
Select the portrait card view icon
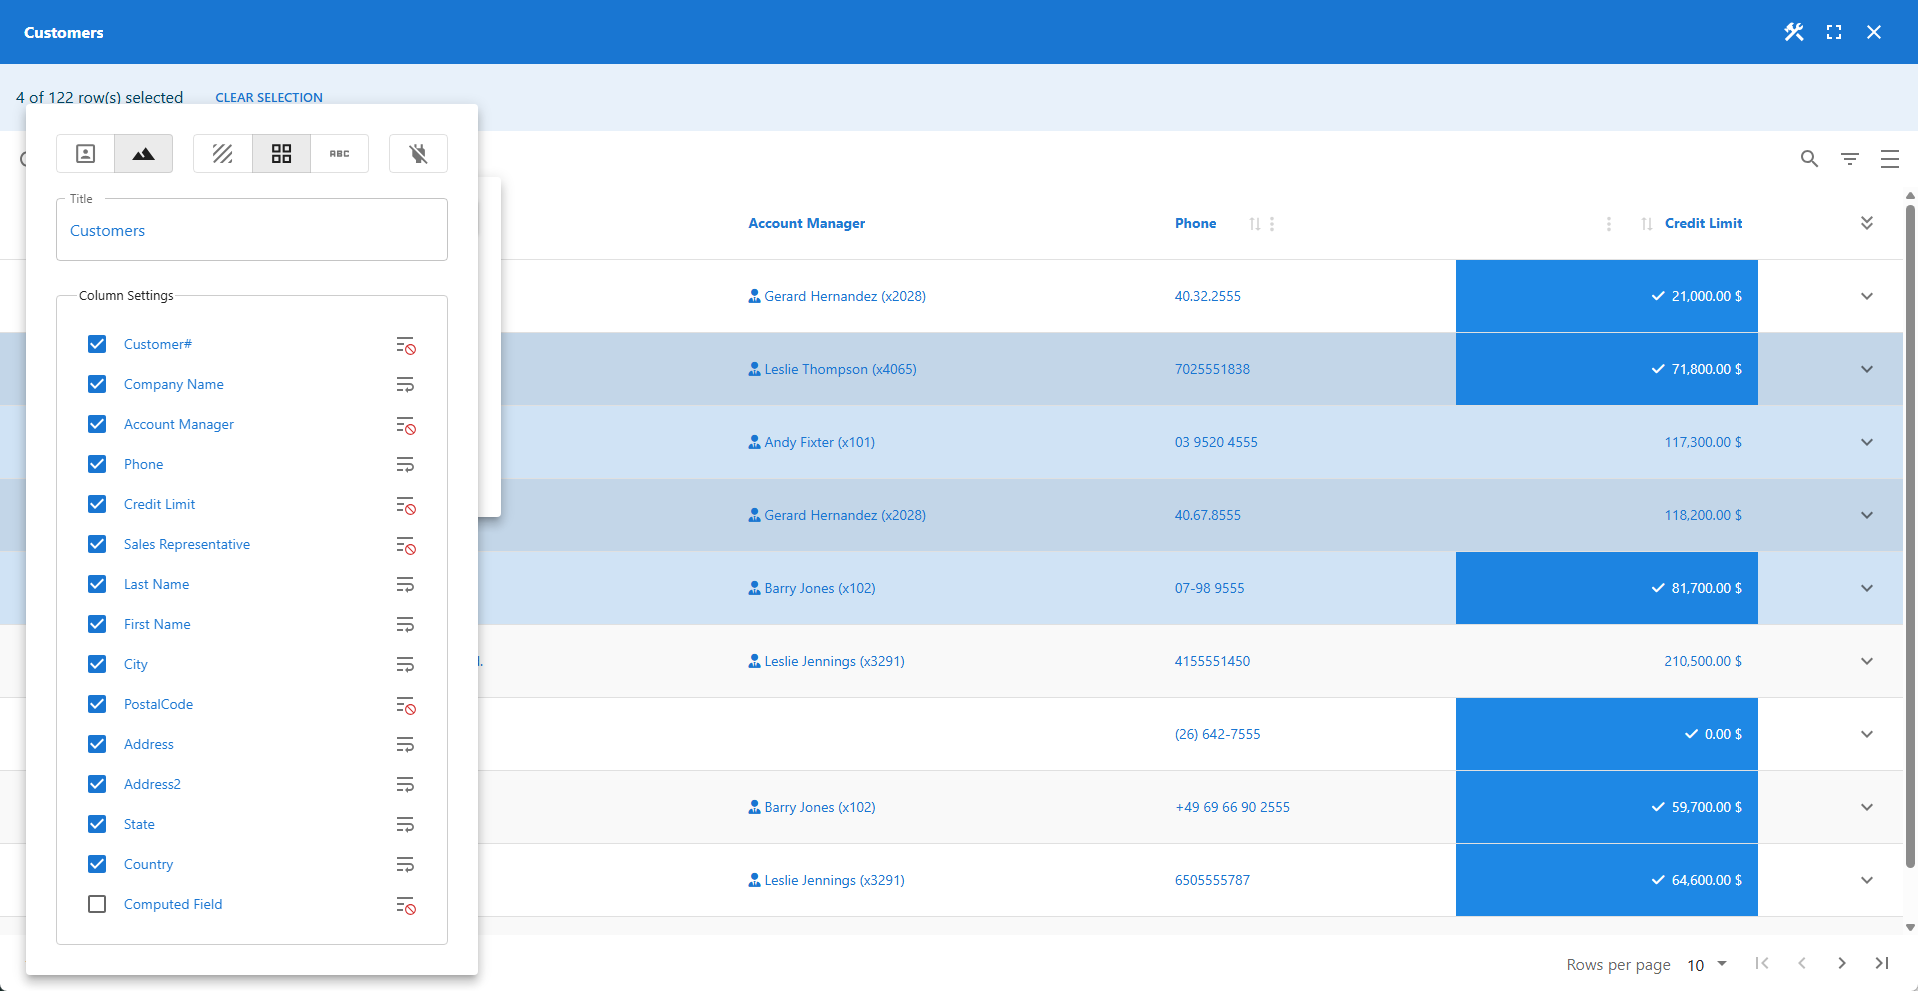85,153
